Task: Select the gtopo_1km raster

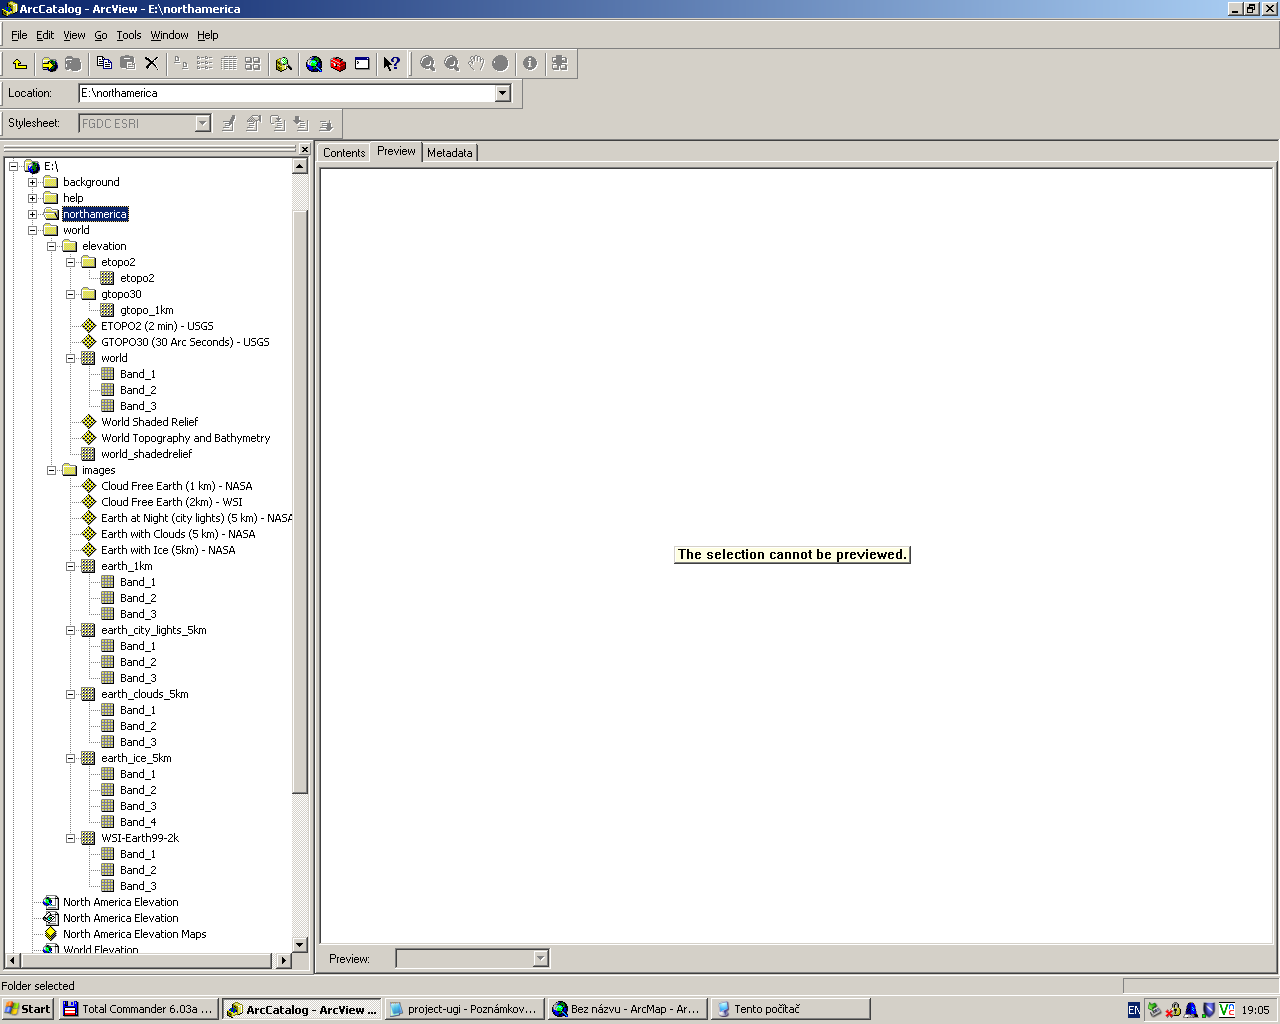Action: tap(146, 310)
